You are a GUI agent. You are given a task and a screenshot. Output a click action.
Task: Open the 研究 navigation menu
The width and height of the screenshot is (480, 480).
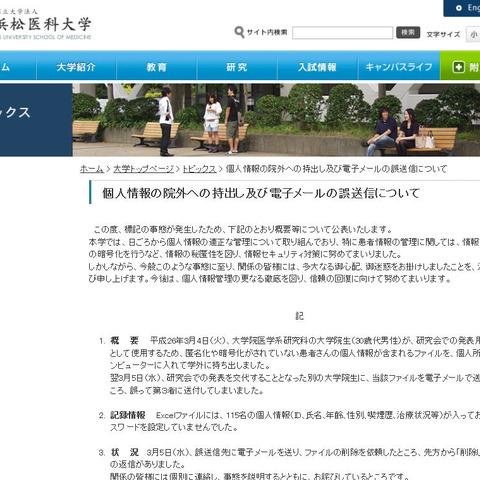[237, 67]
